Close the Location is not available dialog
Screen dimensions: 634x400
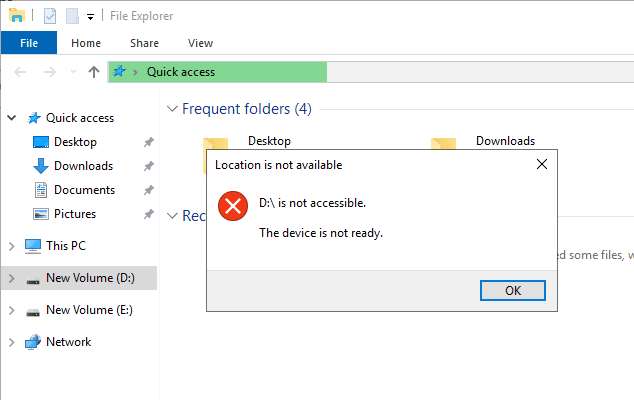coord(541,164)
